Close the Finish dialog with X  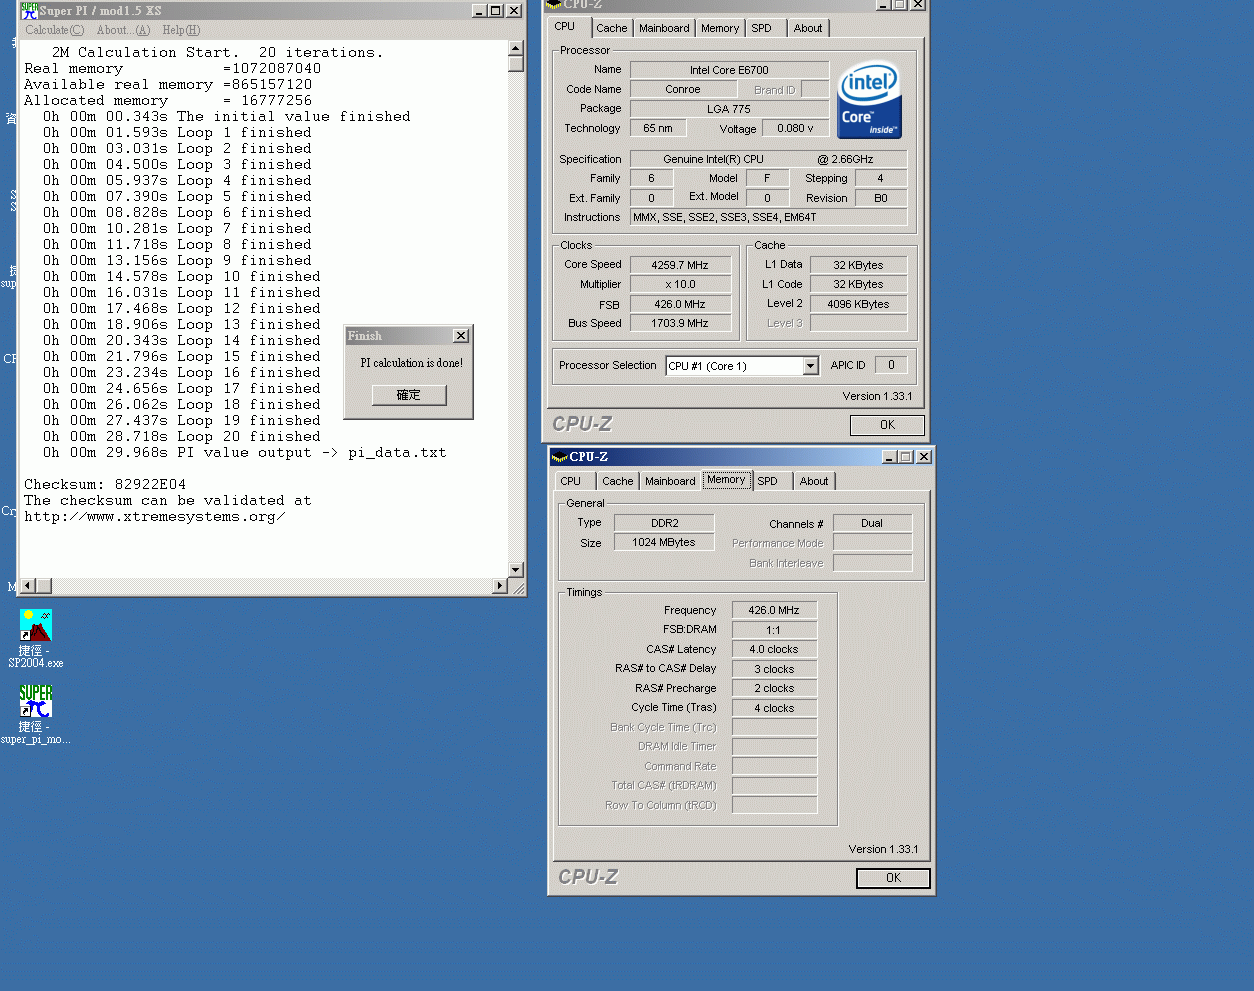(x=460, y=336)
